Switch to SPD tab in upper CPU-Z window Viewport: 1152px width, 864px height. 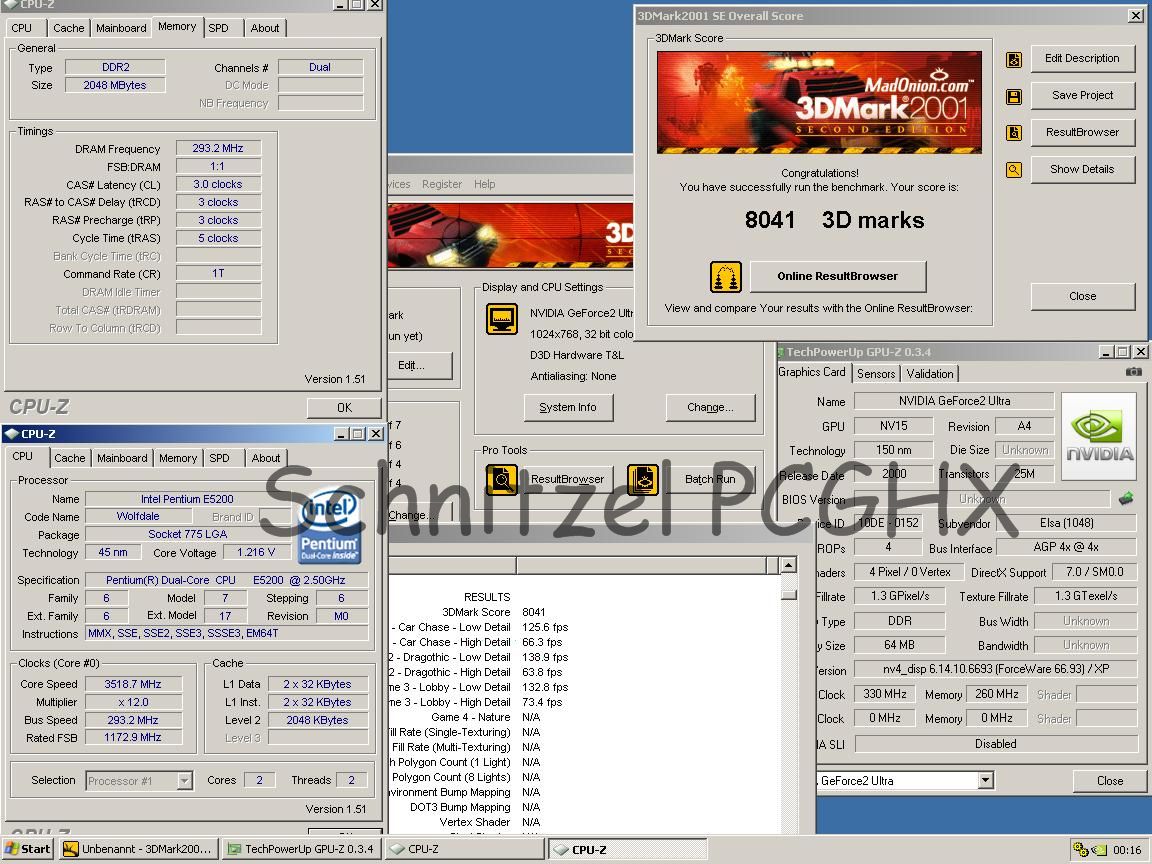pyautogui.click(x=218, y=28)
